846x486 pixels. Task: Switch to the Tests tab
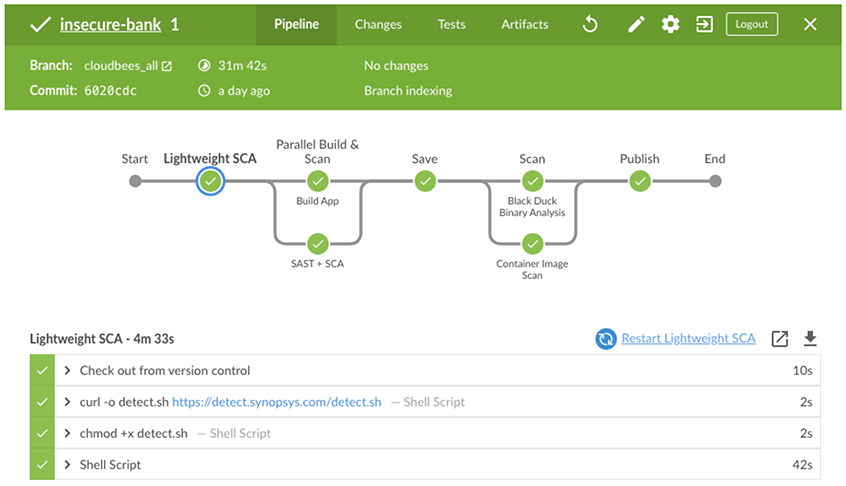(451, 24)
